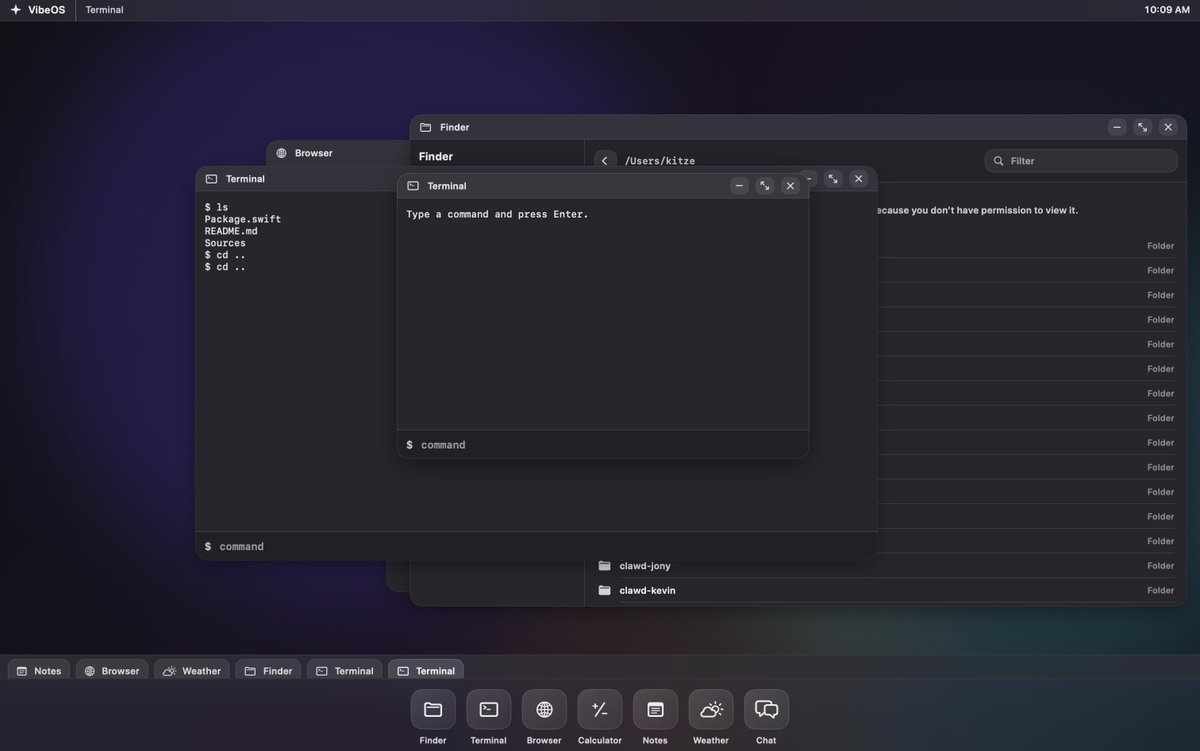1200x751 pixels.
Task: Bring the Finder taskbar tab forward
Action: point(268,670)
